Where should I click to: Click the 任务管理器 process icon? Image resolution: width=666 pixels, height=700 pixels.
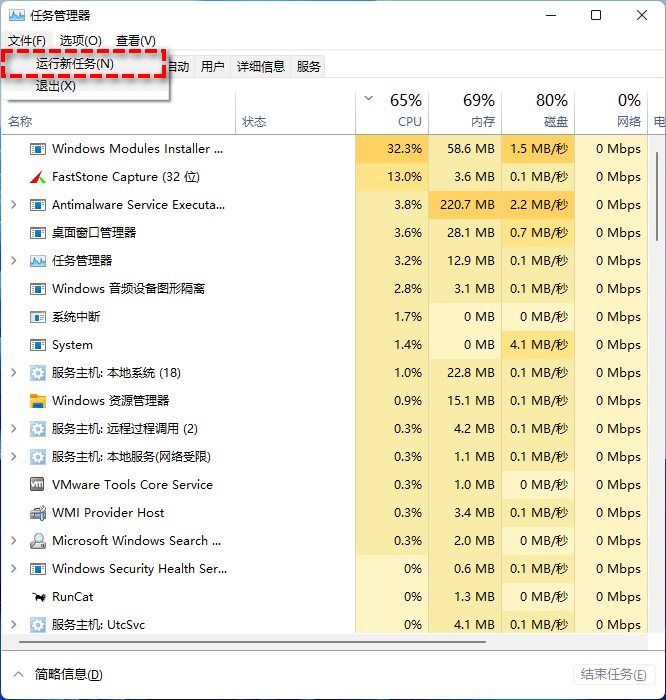(x=38, y=261)
